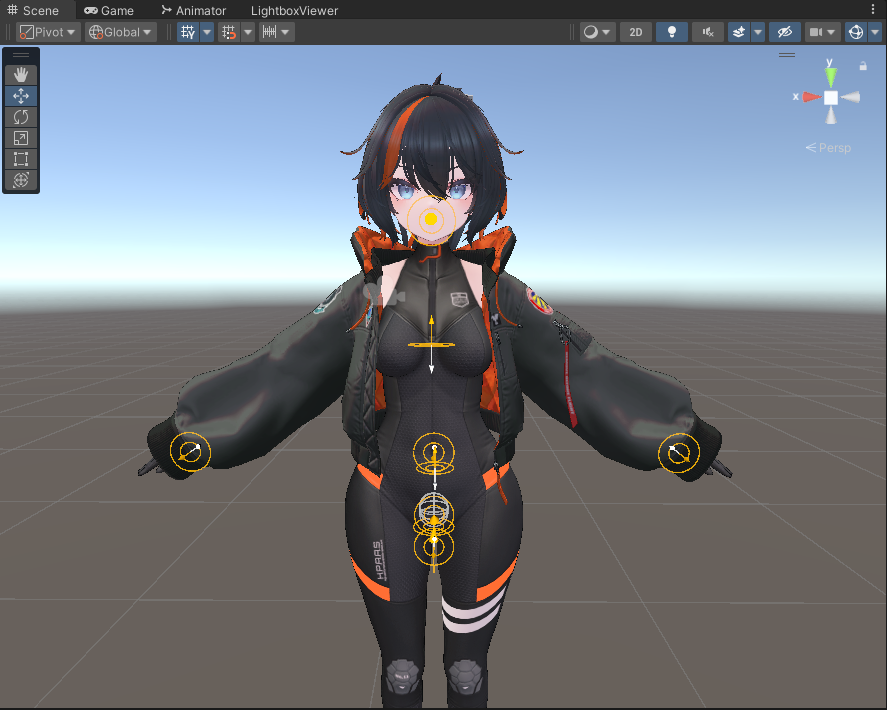Expand the camera settings dropdown arrow
Viewport: 887px width, 710px height.
pyautogui.click(x=831, y=32)
